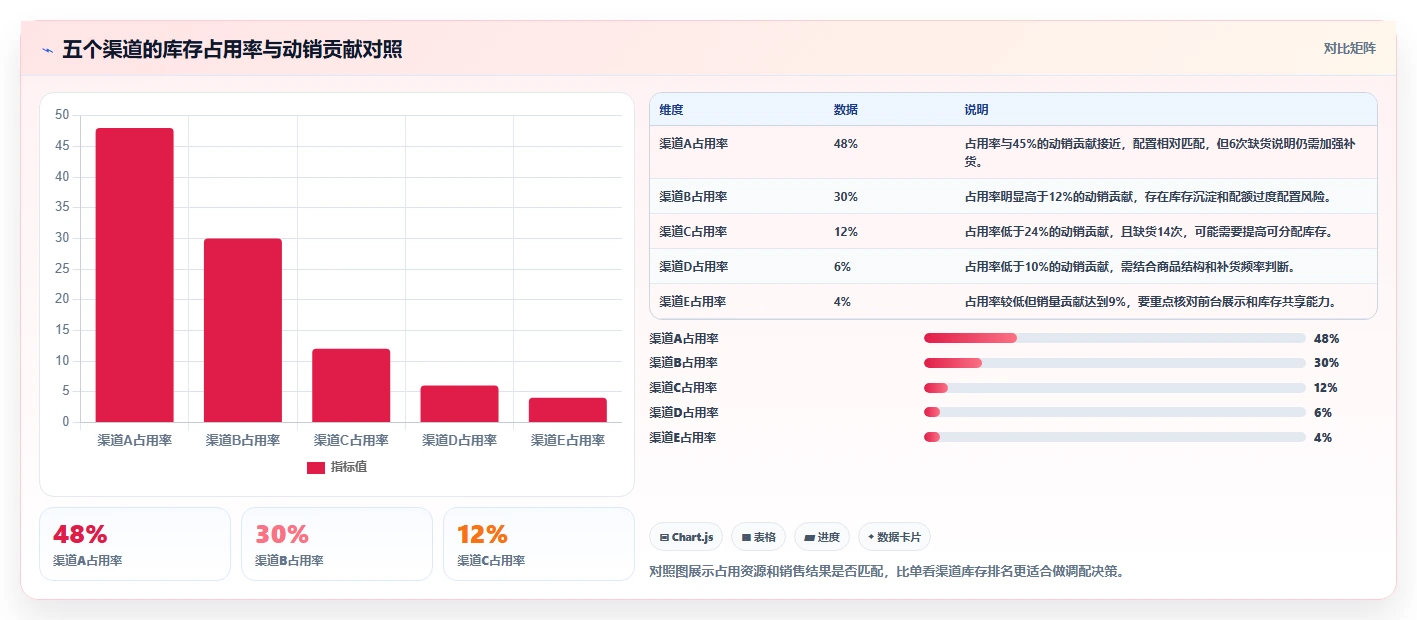Click the 30% value in the table

(x=845, y=197)
